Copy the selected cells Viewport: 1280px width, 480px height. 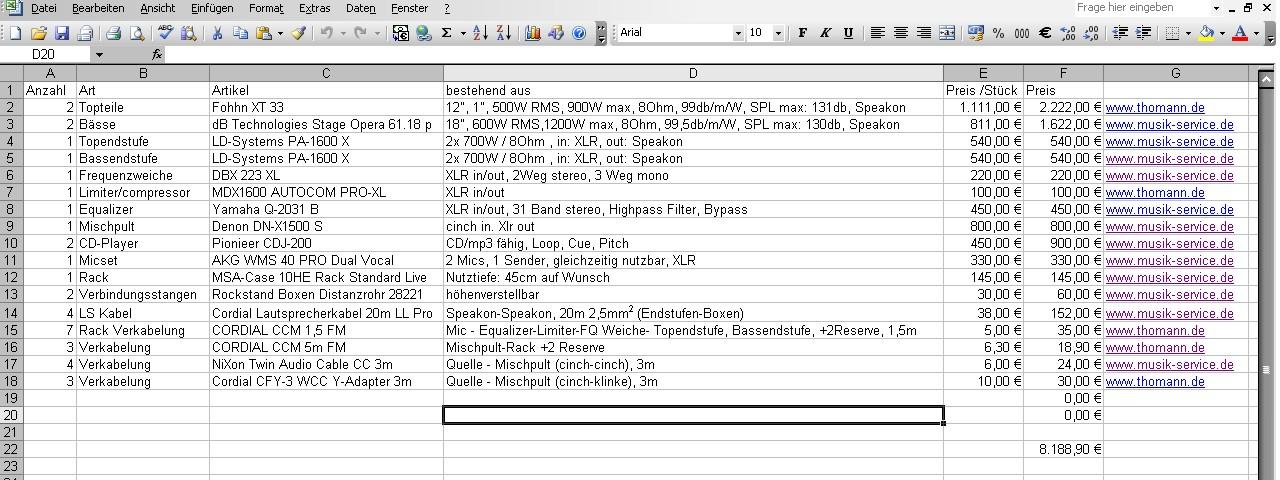click(x=240, y=33)
